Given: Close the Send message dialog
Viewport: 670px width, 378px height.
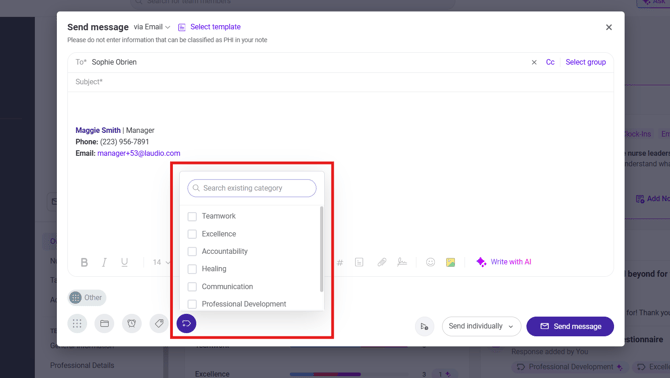Looking at the screenshot, I should [x=609, y=27].
